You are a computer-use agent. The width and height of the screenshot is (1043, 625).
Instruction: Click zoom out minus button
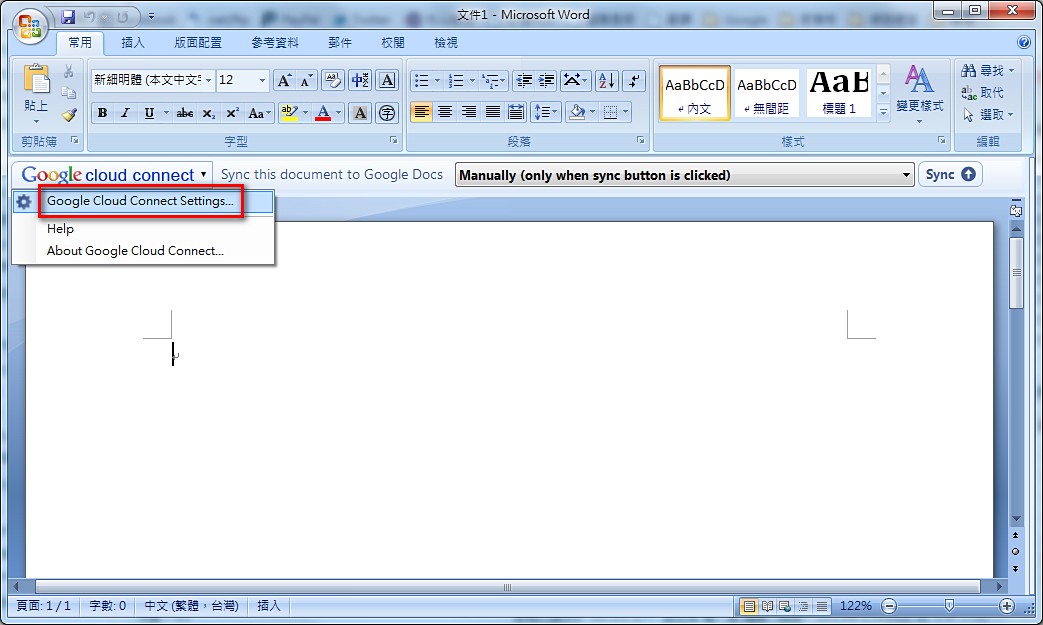pos(889,606)
